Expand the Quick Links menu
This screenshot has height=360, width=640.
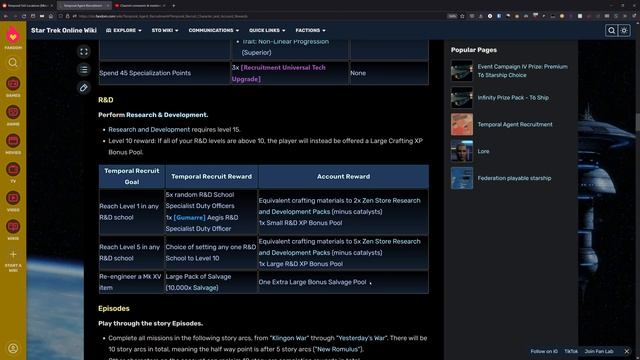click(267, 31)
